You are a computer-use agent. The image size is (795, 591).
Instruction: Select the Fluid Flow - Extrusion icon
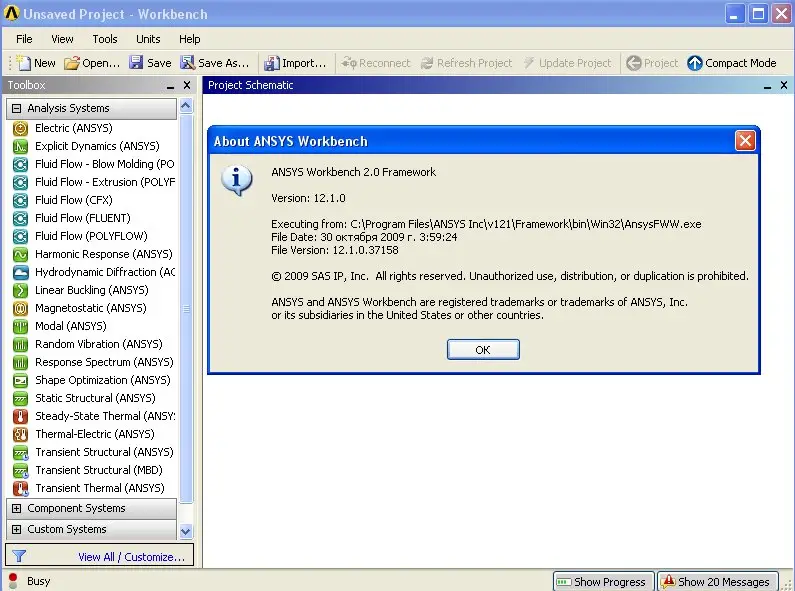(20, 182)
